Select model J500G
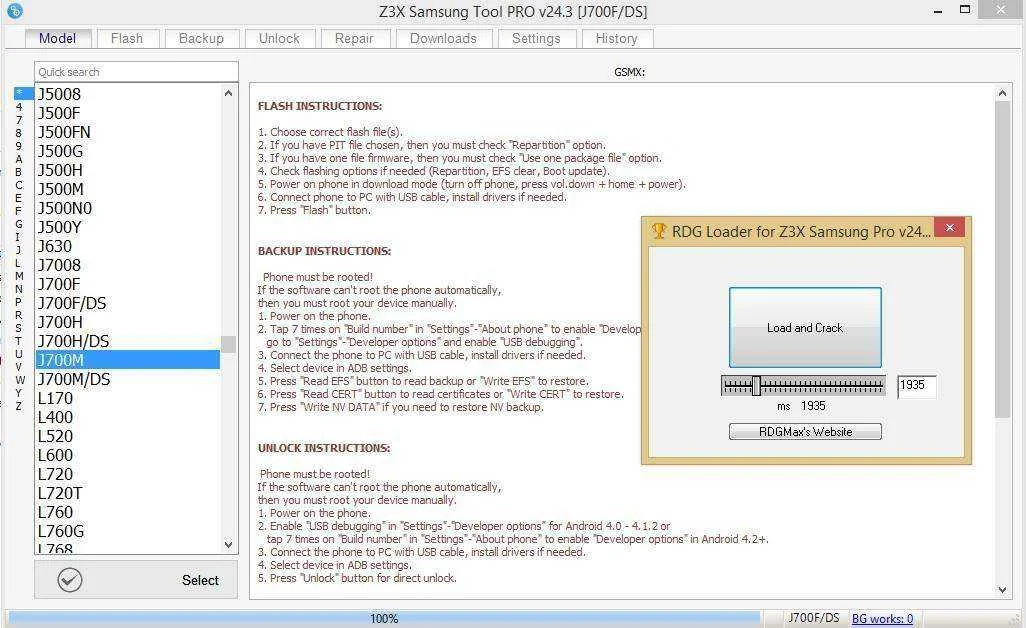 coord(128,151)
